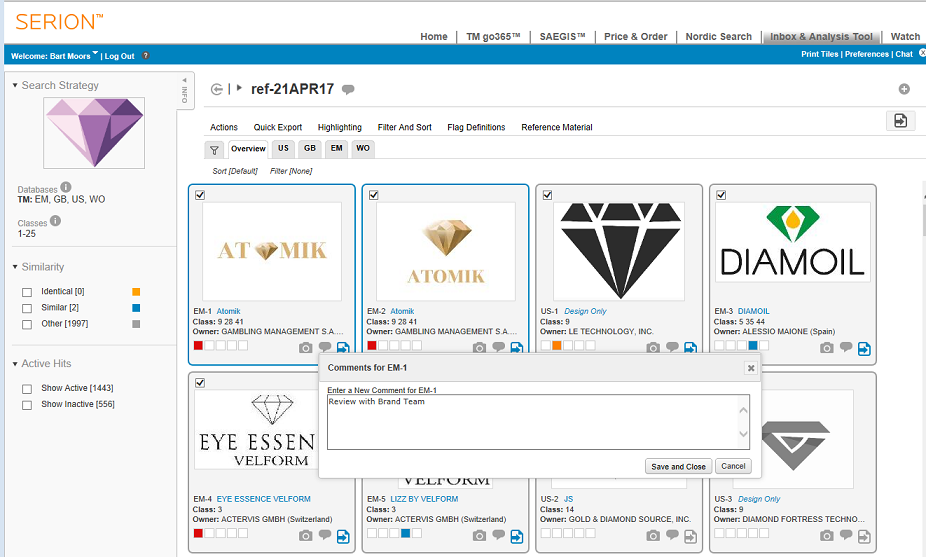Collapse the Search Strategy section
The image size is (926, 557).
[15, 86]
